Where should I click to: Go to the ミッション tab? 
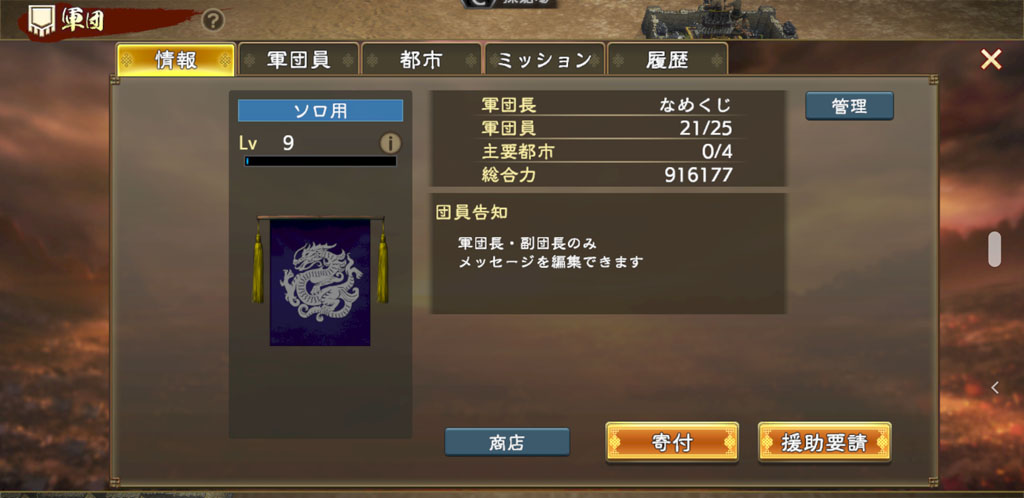(544, 60)
